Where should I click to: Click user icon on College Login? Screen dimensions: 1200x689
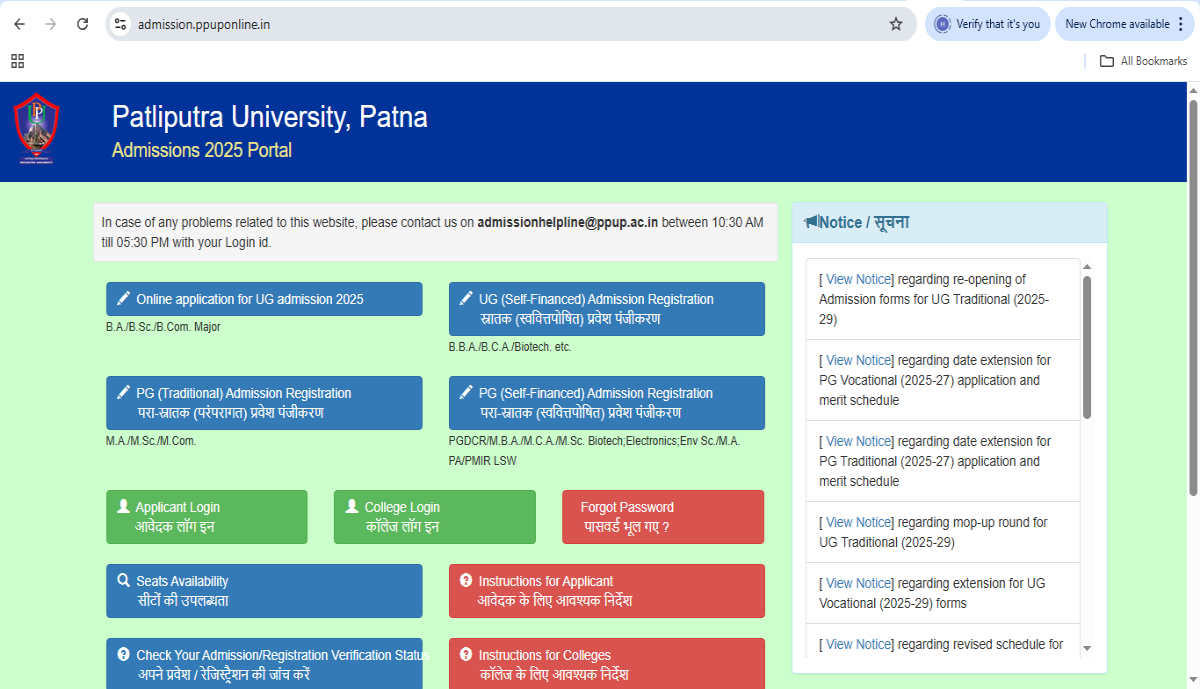352,507
